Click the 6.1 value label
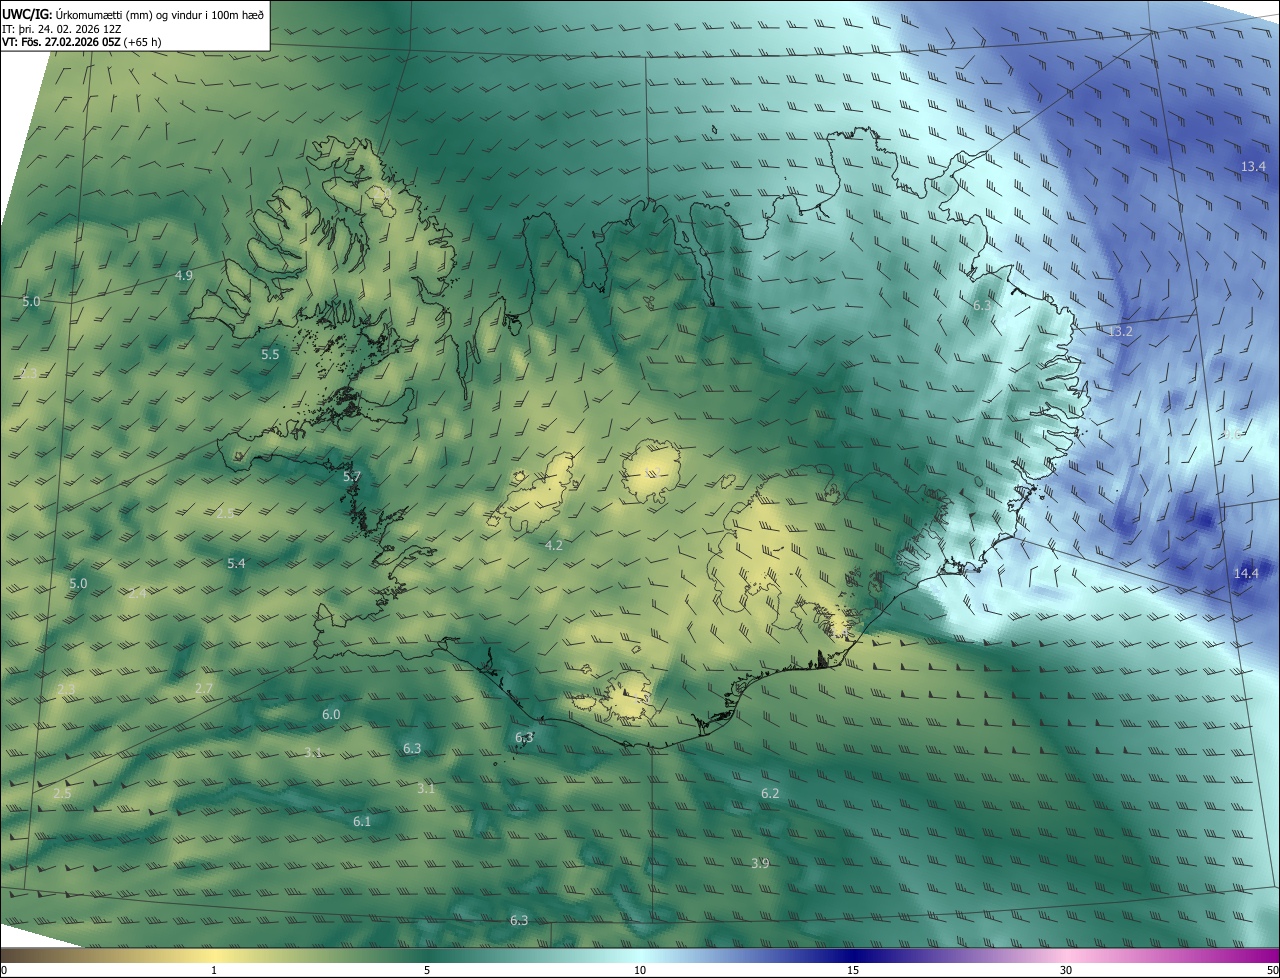This screenshot has width=1280, height=978. pos(362,821)
